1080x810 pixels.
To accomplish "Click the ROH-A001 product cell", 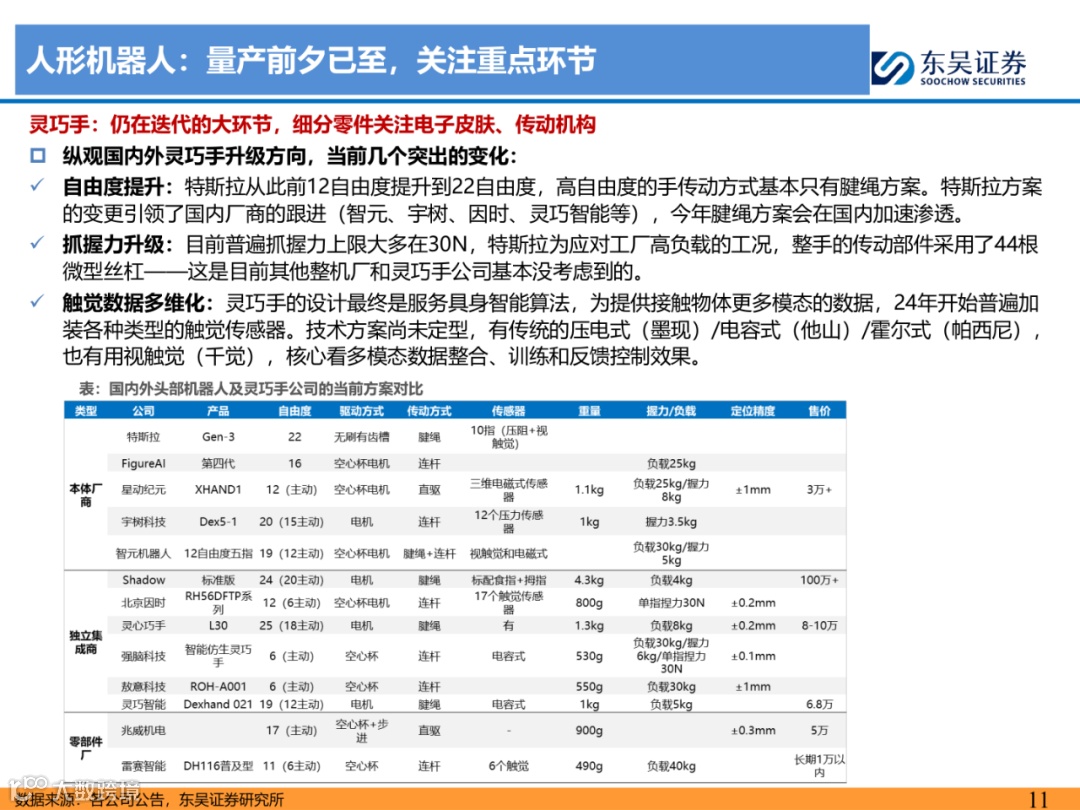I will [218, 687].
